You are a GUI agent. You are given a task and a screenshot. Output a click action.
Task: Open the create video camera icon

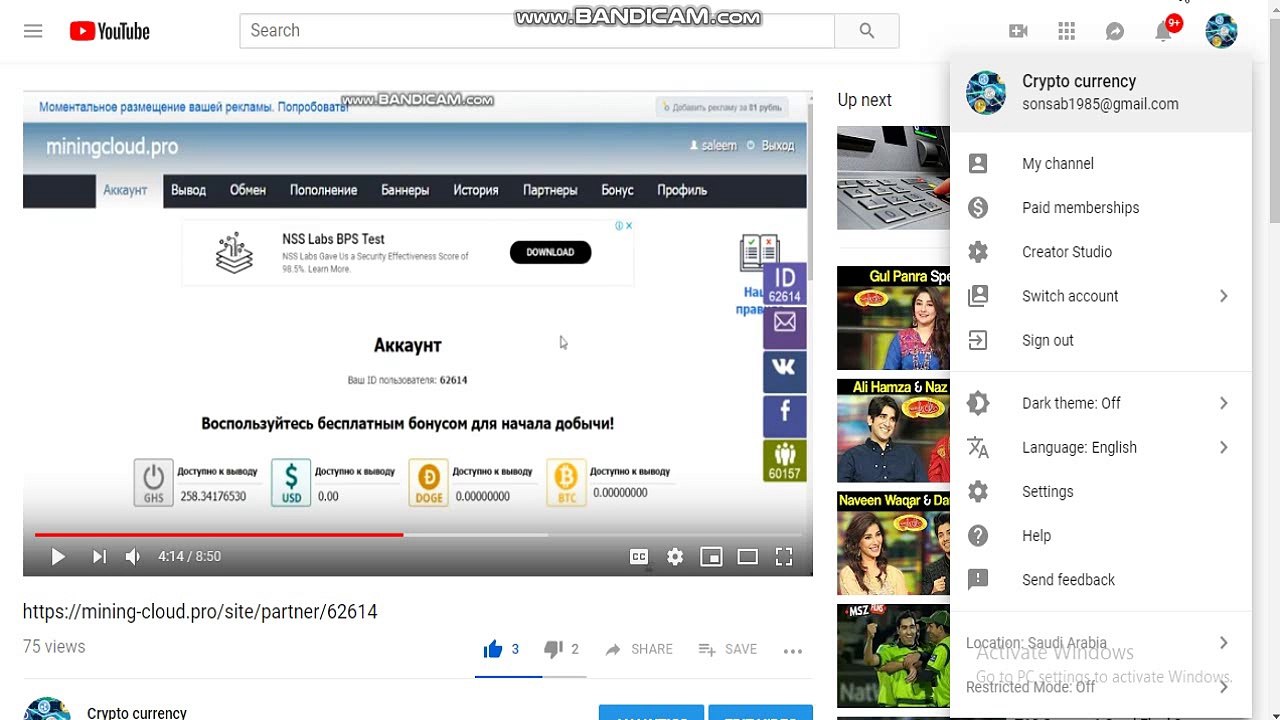tap(1018, 31)
